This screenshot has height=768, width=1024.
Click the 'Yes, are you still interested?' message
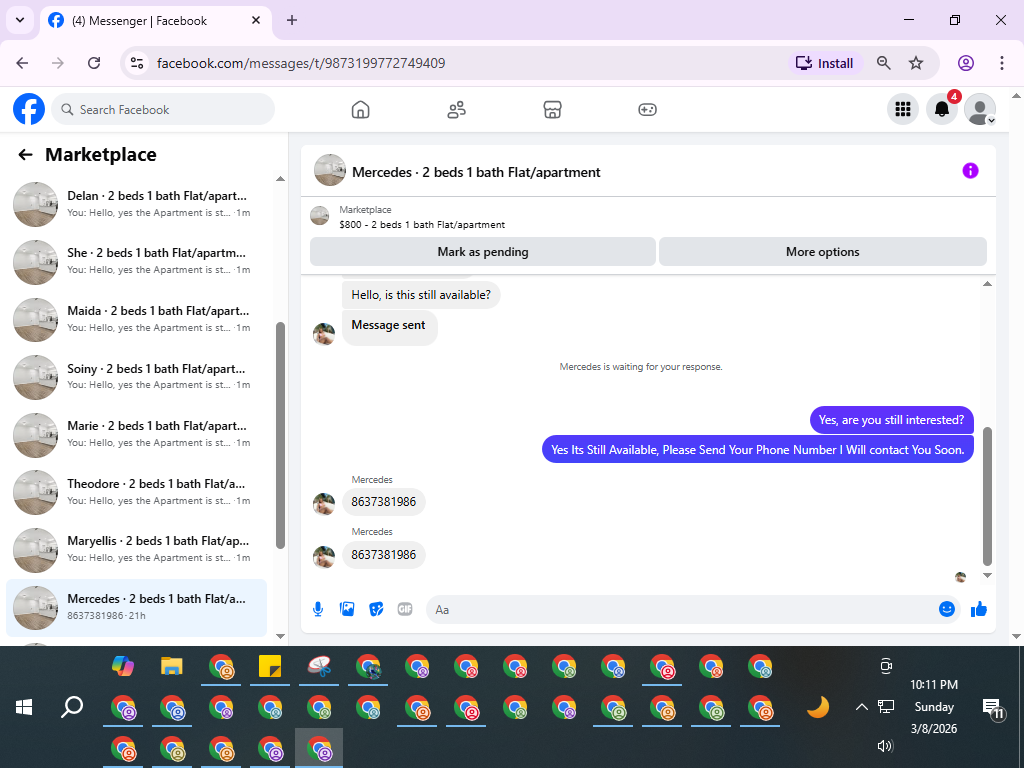[x=891, y=420]
